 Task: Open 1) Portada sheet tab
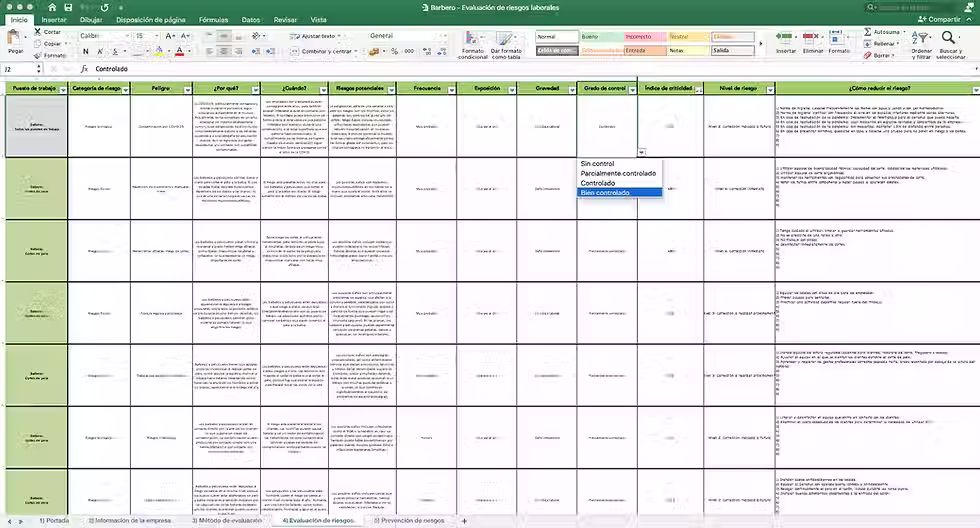[x=54, y=521]
